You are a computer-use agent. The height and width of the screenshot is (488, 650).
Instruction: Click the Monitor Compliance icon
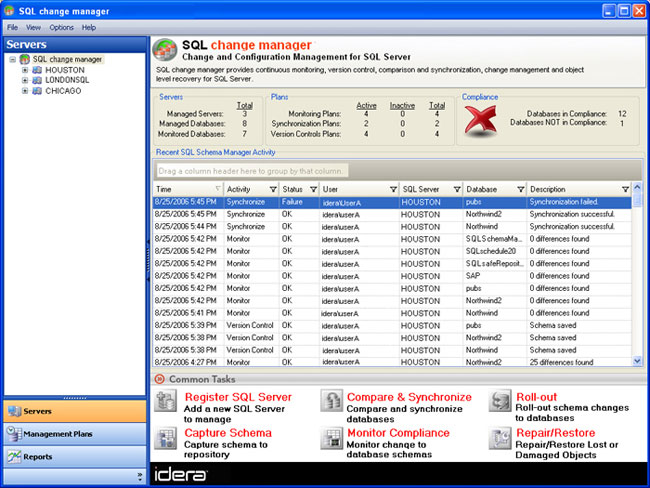tap(332, 438)
